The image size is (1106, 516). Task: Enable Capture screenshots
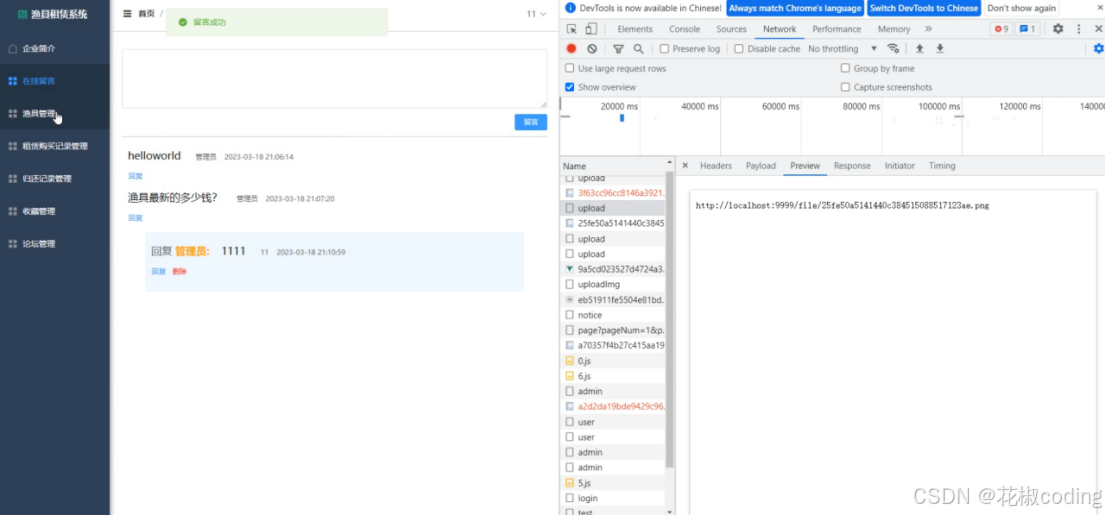click(x=845, y=87)
